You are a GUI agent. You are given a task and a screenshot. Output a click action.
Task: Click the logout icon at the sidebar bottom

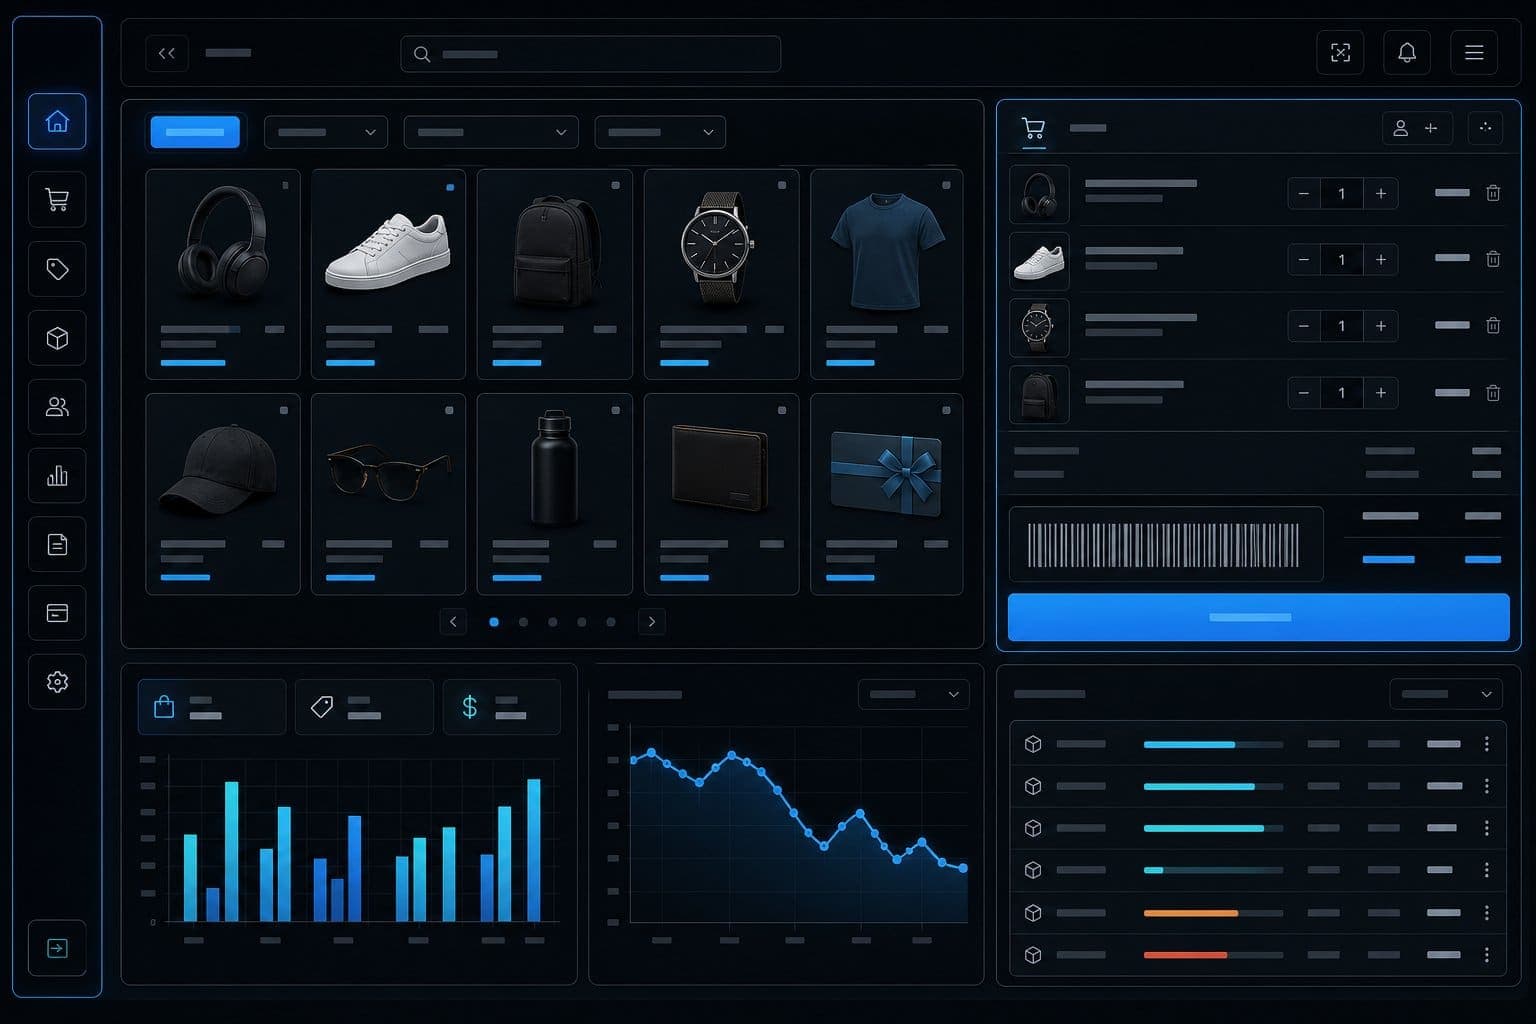57,948
